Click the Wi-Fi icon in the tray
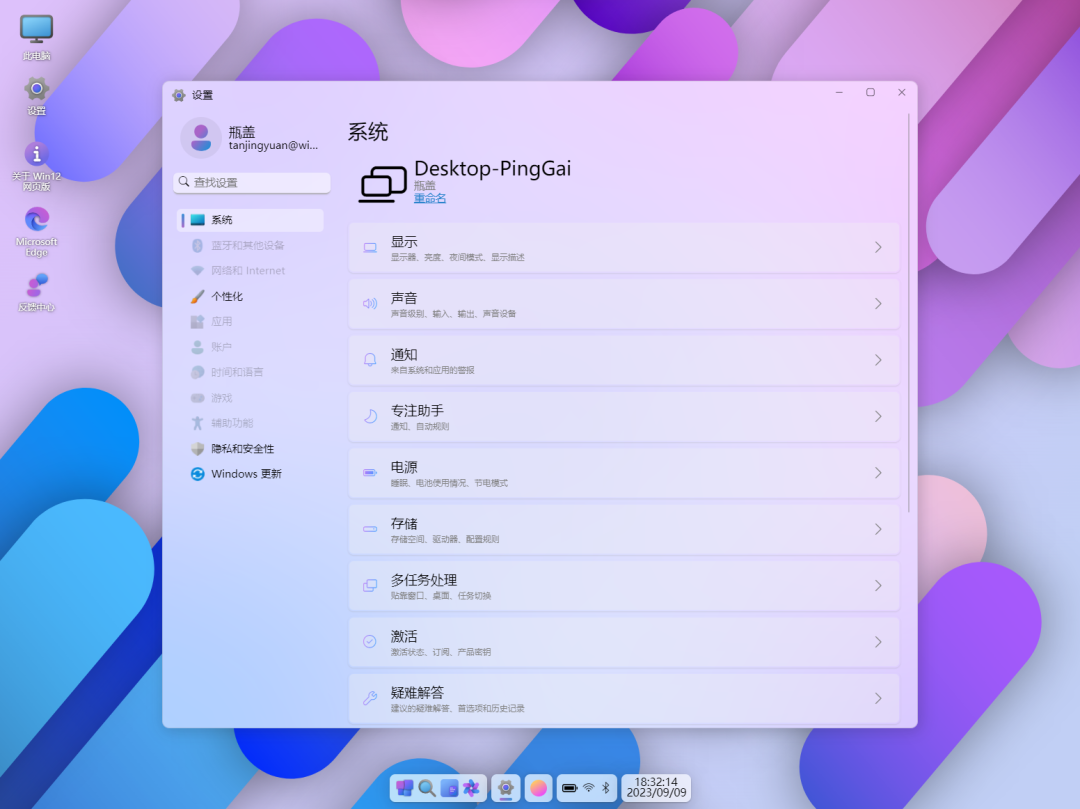The height and width of the screenshot is (809, 1080). [589, 788]
